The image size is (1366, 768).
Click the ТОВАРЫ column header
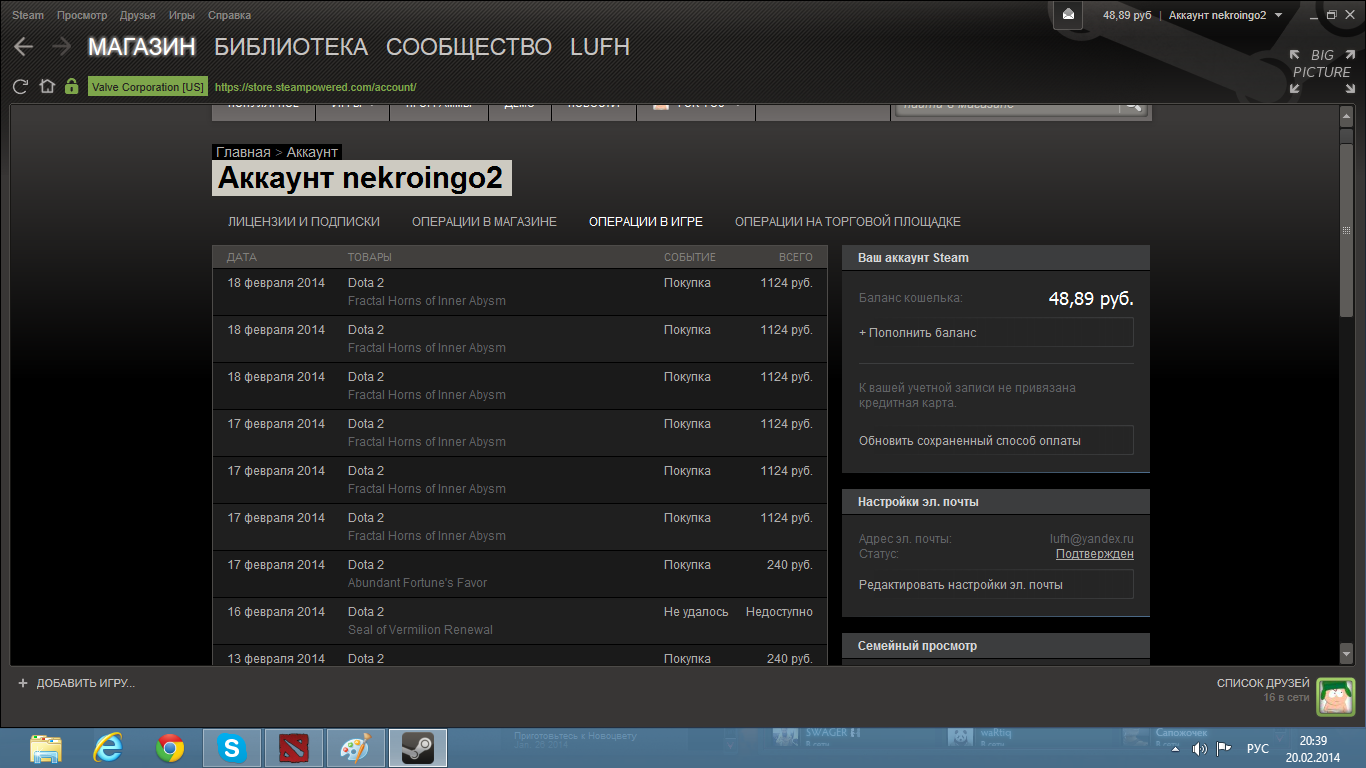(370, 258)
